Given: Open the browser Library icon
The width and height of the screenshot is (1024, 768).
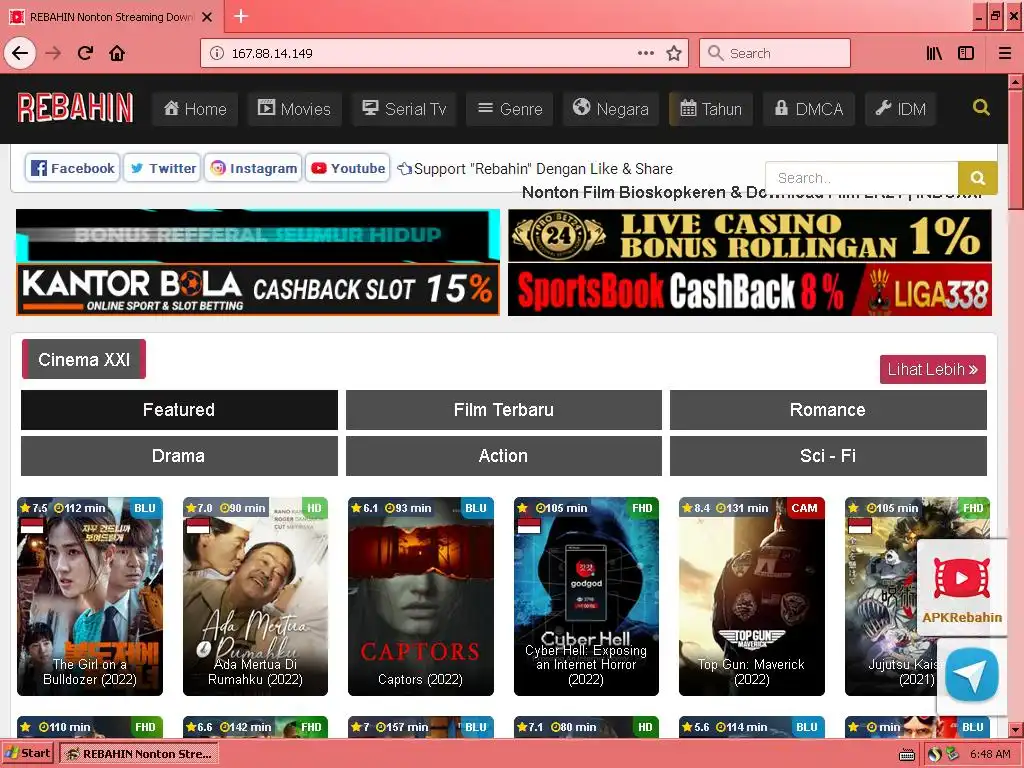Looking at the screenshot, I should [934, 53].
